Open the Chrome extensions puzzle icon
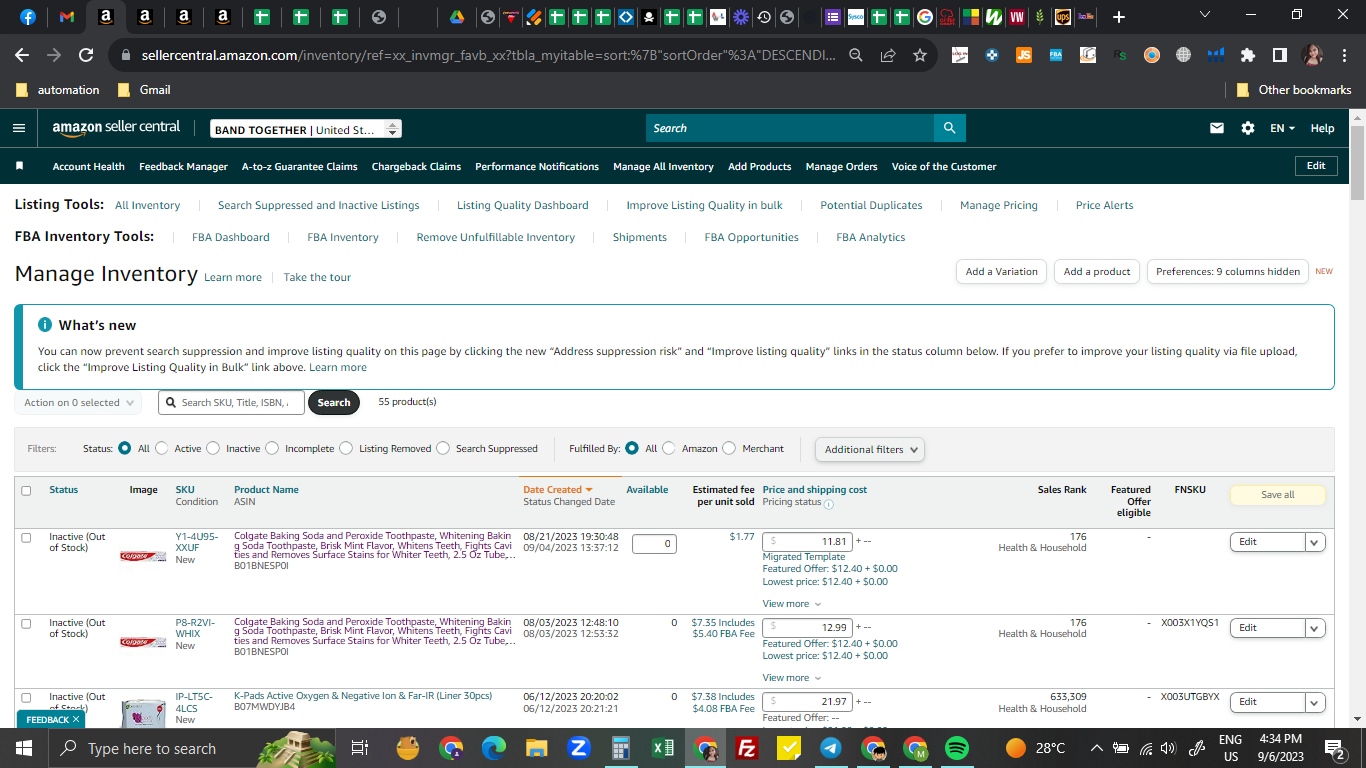The width and height of the screenshot is (1366, 768). [1248, 55]
